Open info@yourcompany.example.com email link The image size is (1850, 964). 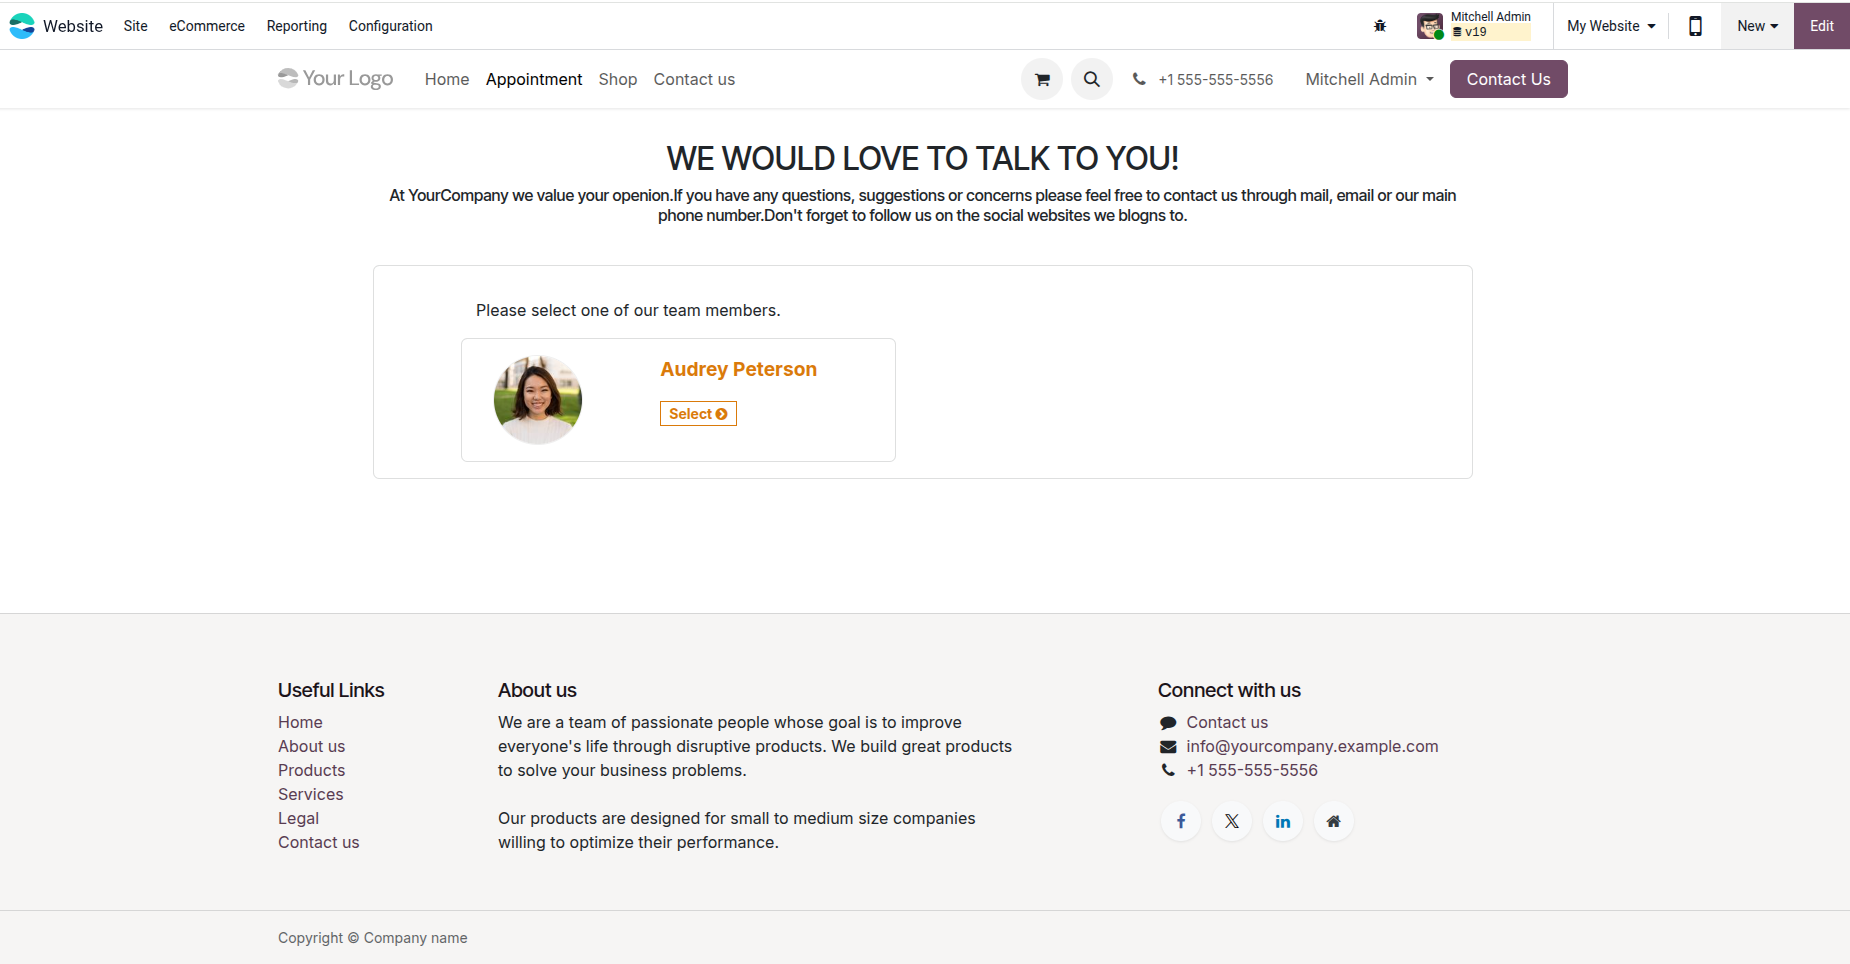point(1312,746)
